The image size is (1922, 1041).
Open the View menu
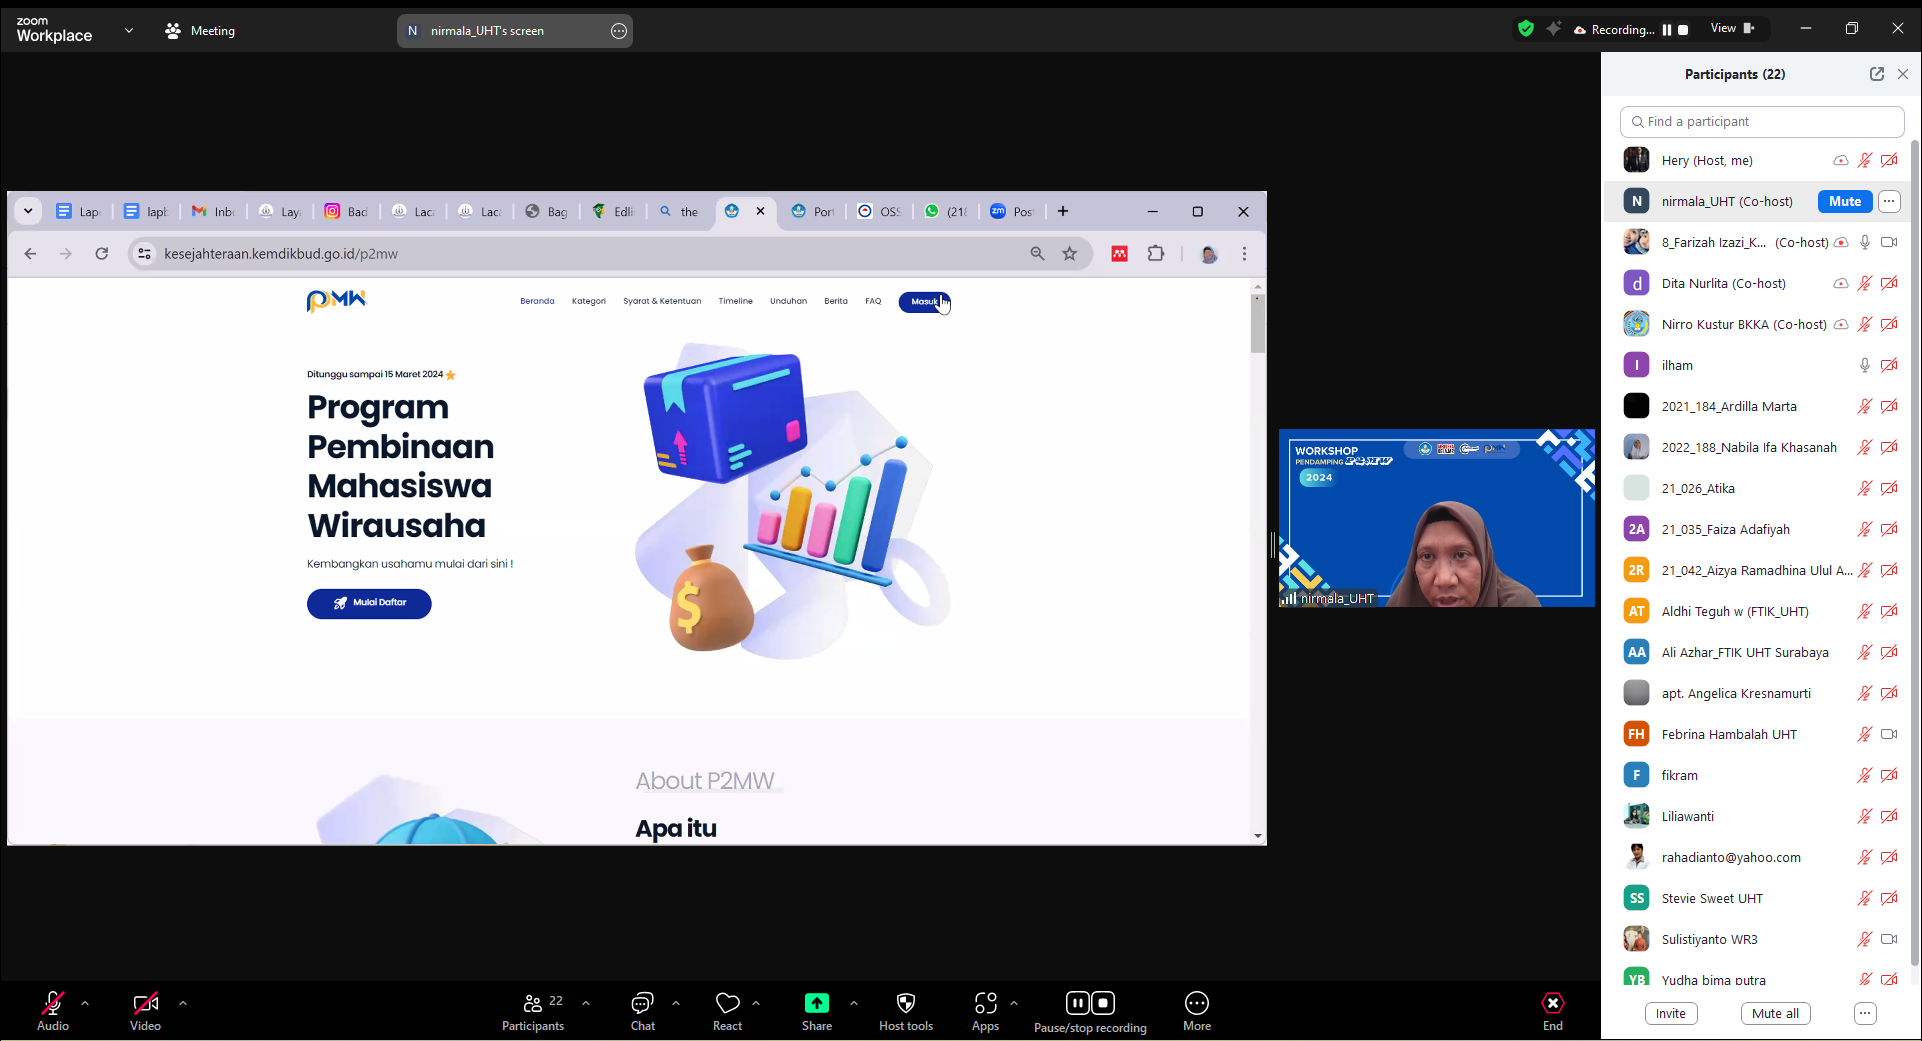(x=1732, y=29)
